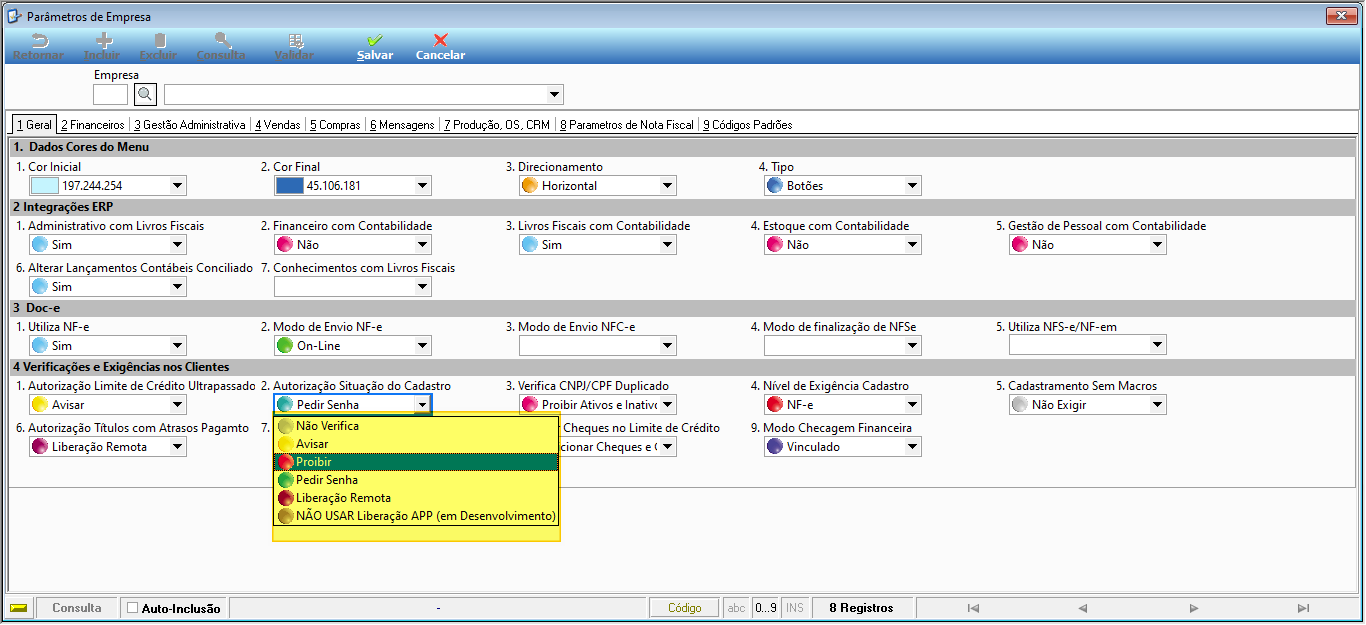The height and width of the screenshot is (625, 1366).
Task: Select NÃO USAR Liberação APP option
Action: pyautogui.click(x=416, y=516)
